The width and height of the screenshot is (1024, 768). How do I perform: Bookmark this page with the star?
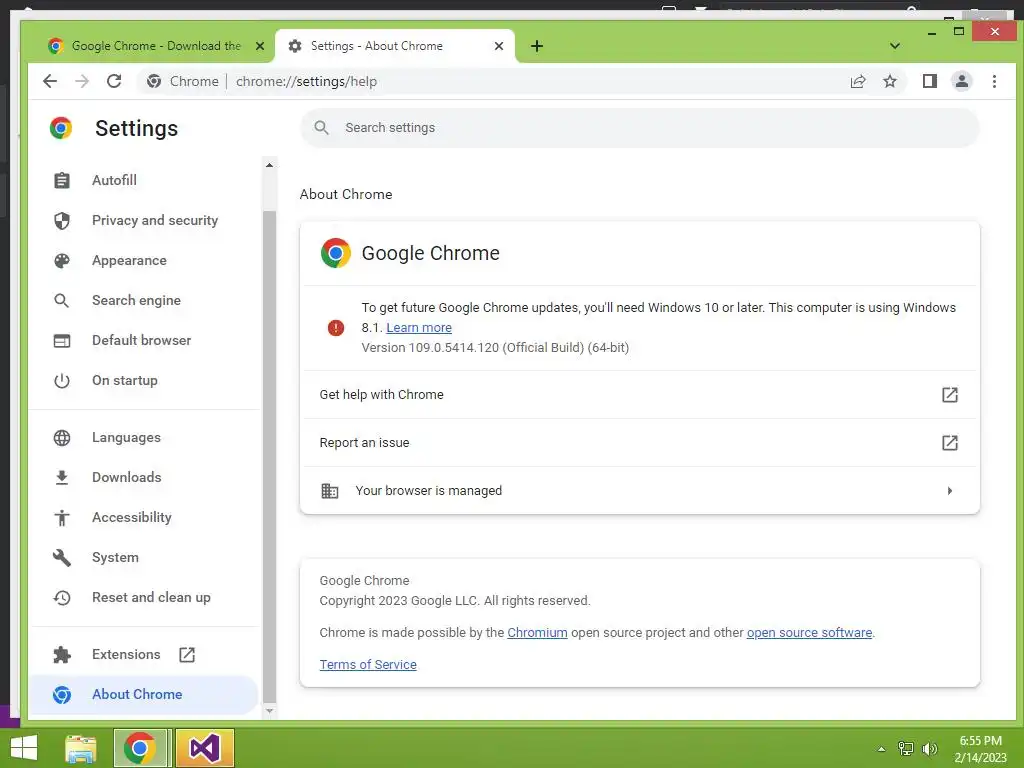(889, 81)
